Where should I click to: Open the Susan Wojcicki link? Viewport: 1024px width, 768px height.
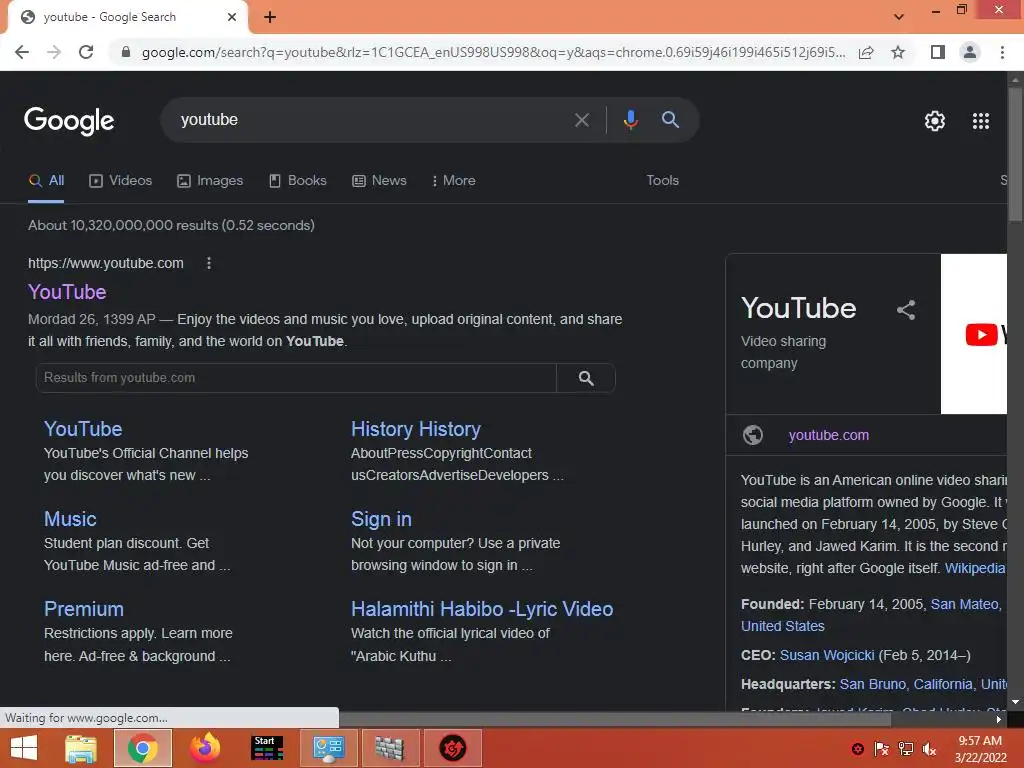(827, 656)
